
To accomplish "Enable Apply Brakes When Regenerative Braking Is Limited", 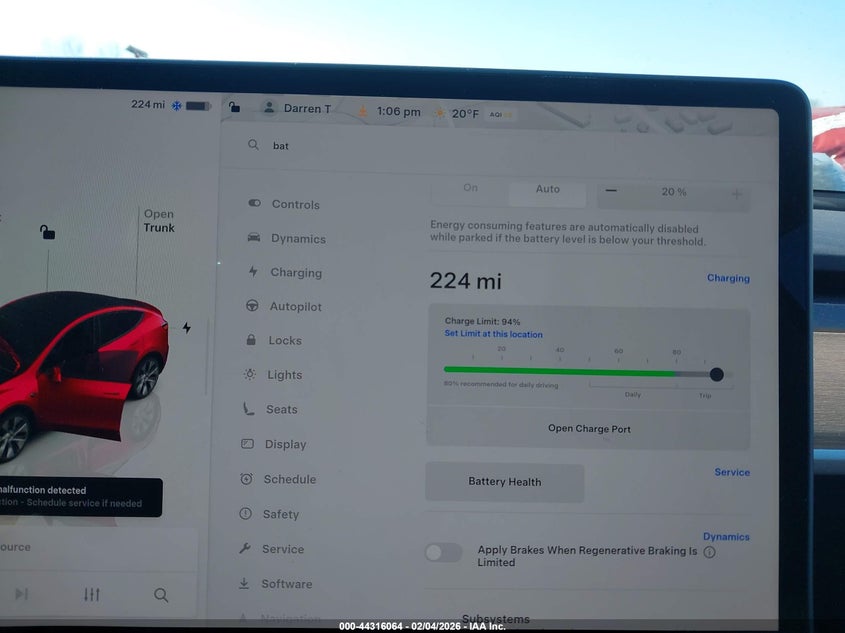I will [x=443, y=552].
